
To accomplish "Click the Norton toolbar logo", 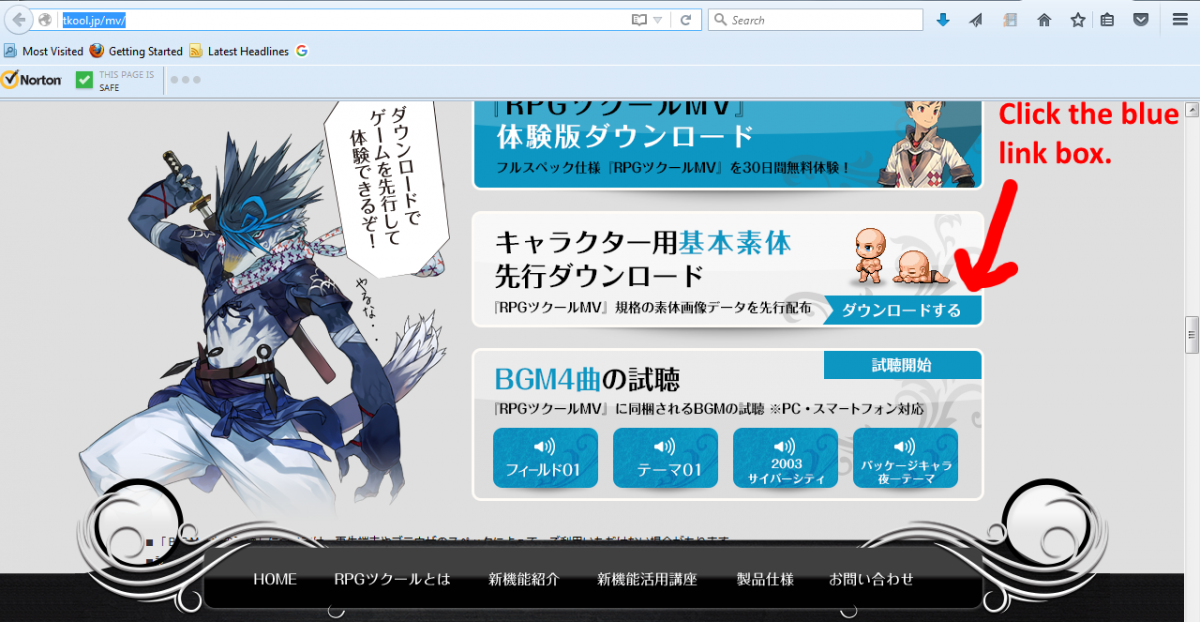I will pyautogui.click(x=32, y=80).
